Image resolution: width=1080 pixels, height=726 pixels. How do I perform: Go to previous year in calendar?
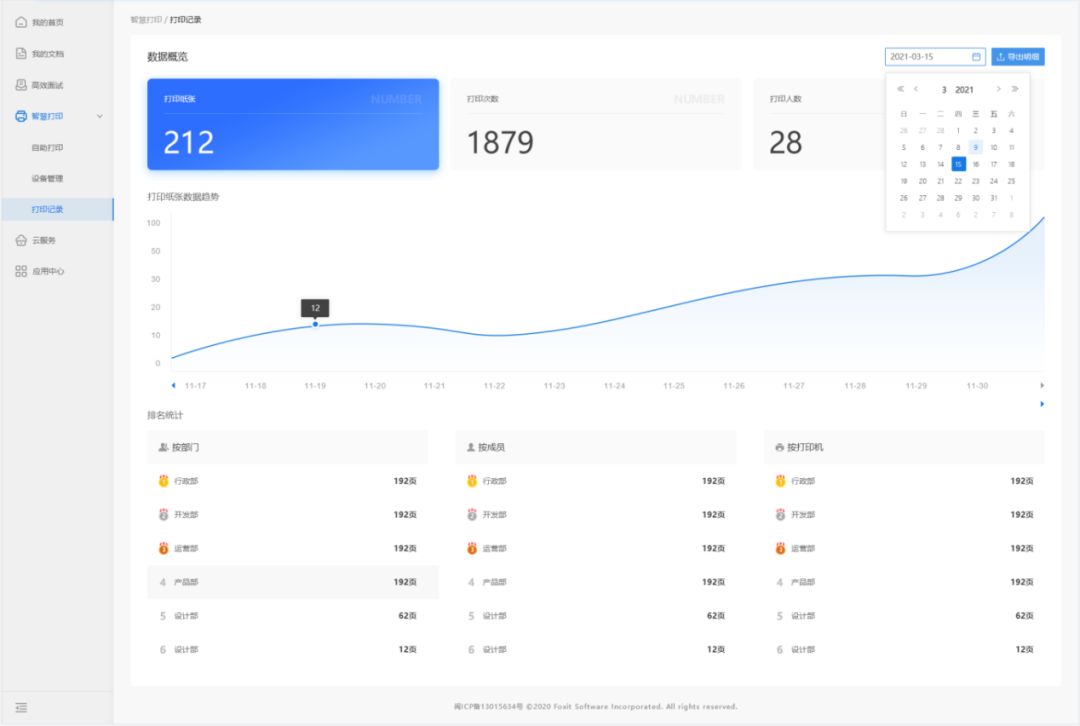tap(900, 89)
